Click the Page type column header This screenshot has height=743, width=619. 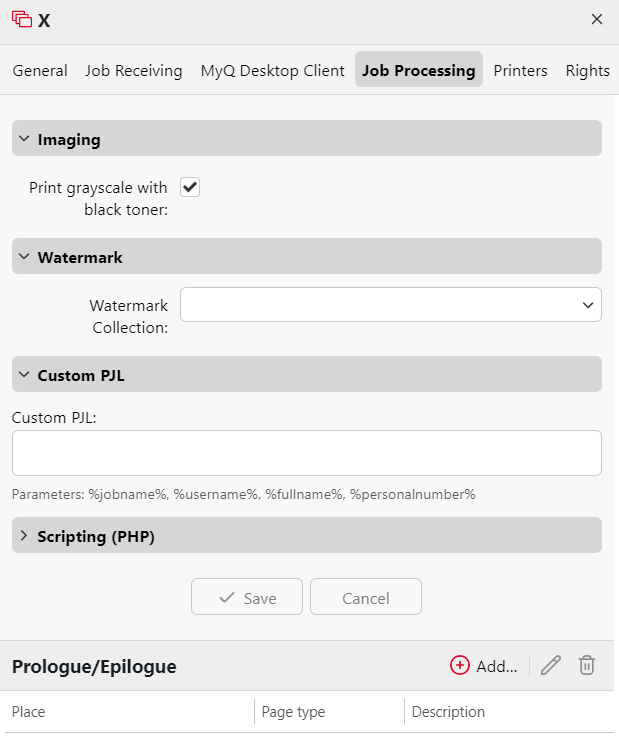293,712
